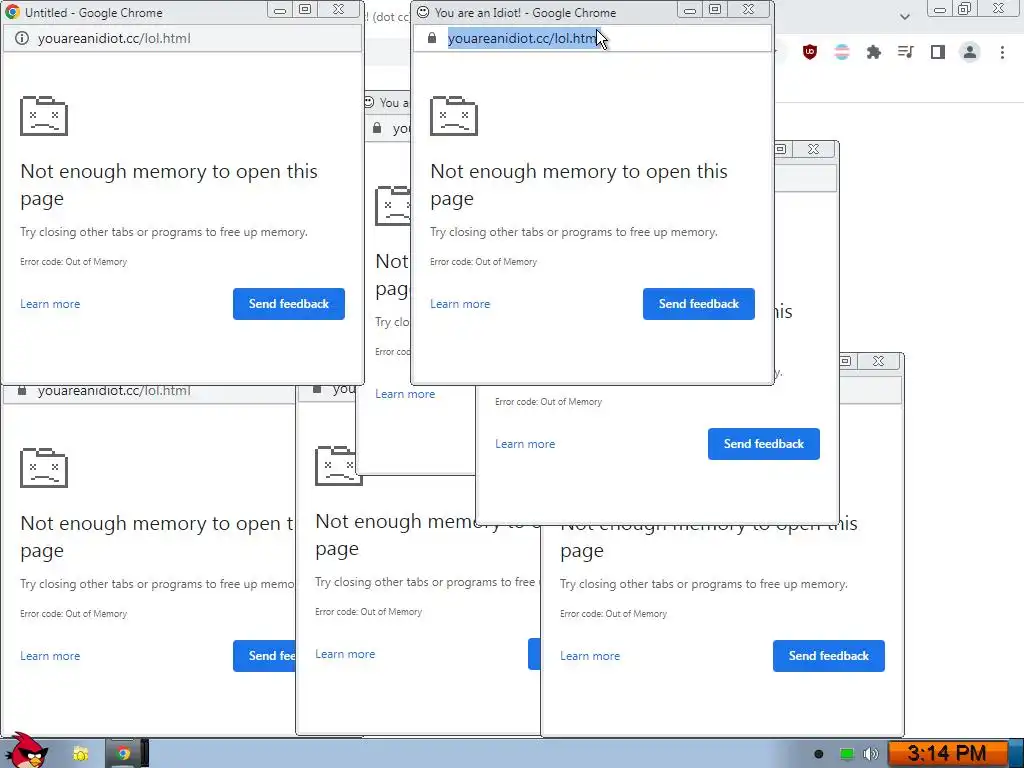Viewport: 1024px width, 768px height.
Task: Click the youareanidiot.cc URL in bottom-left popup
Action: click(114, 391)
